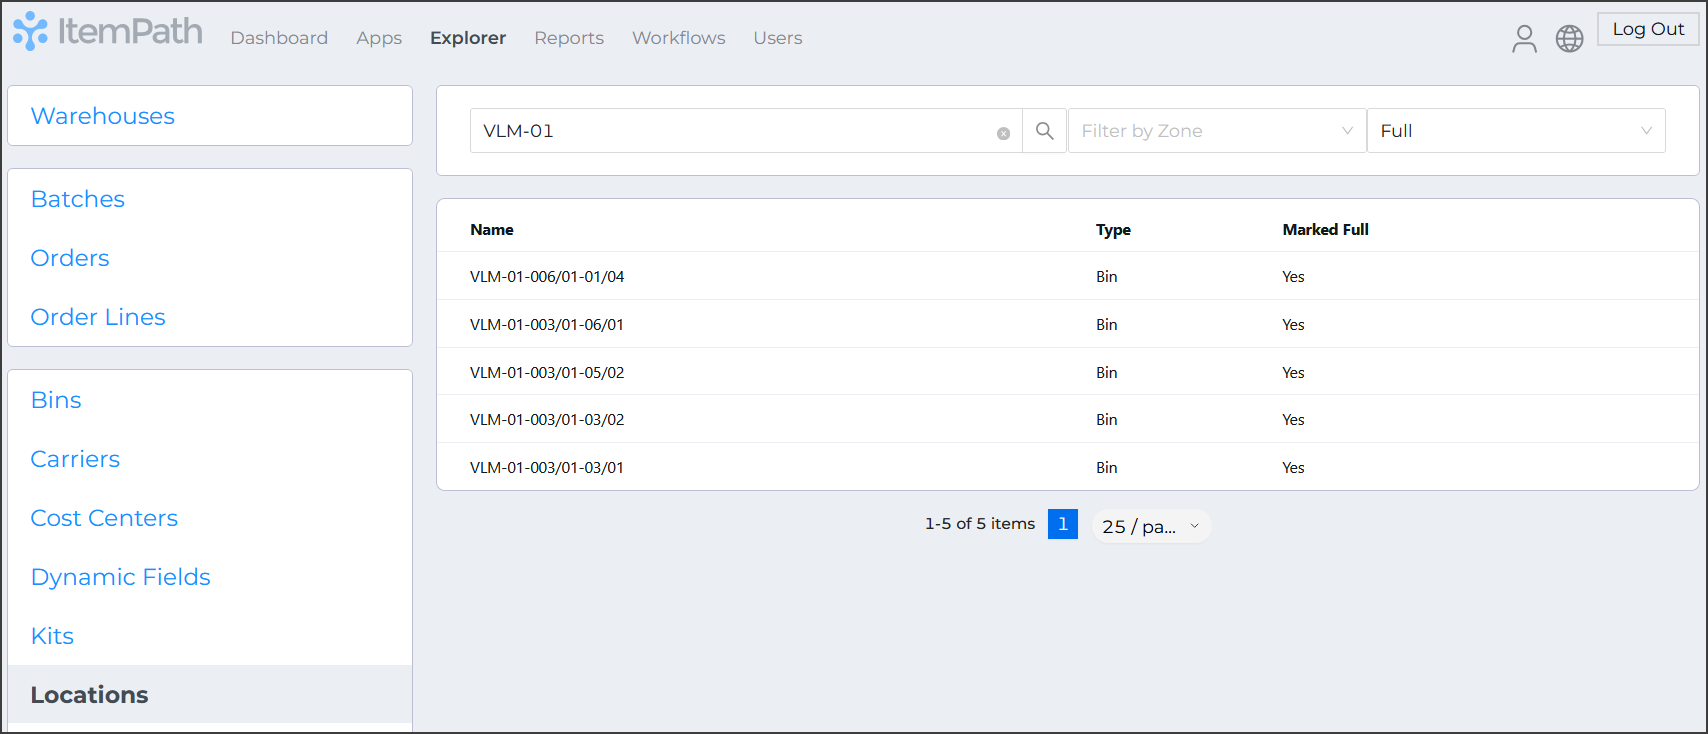This screenshot has width=1708, height=734.
Task: Select the Explorer navigation item
Action: click(468, 38)
